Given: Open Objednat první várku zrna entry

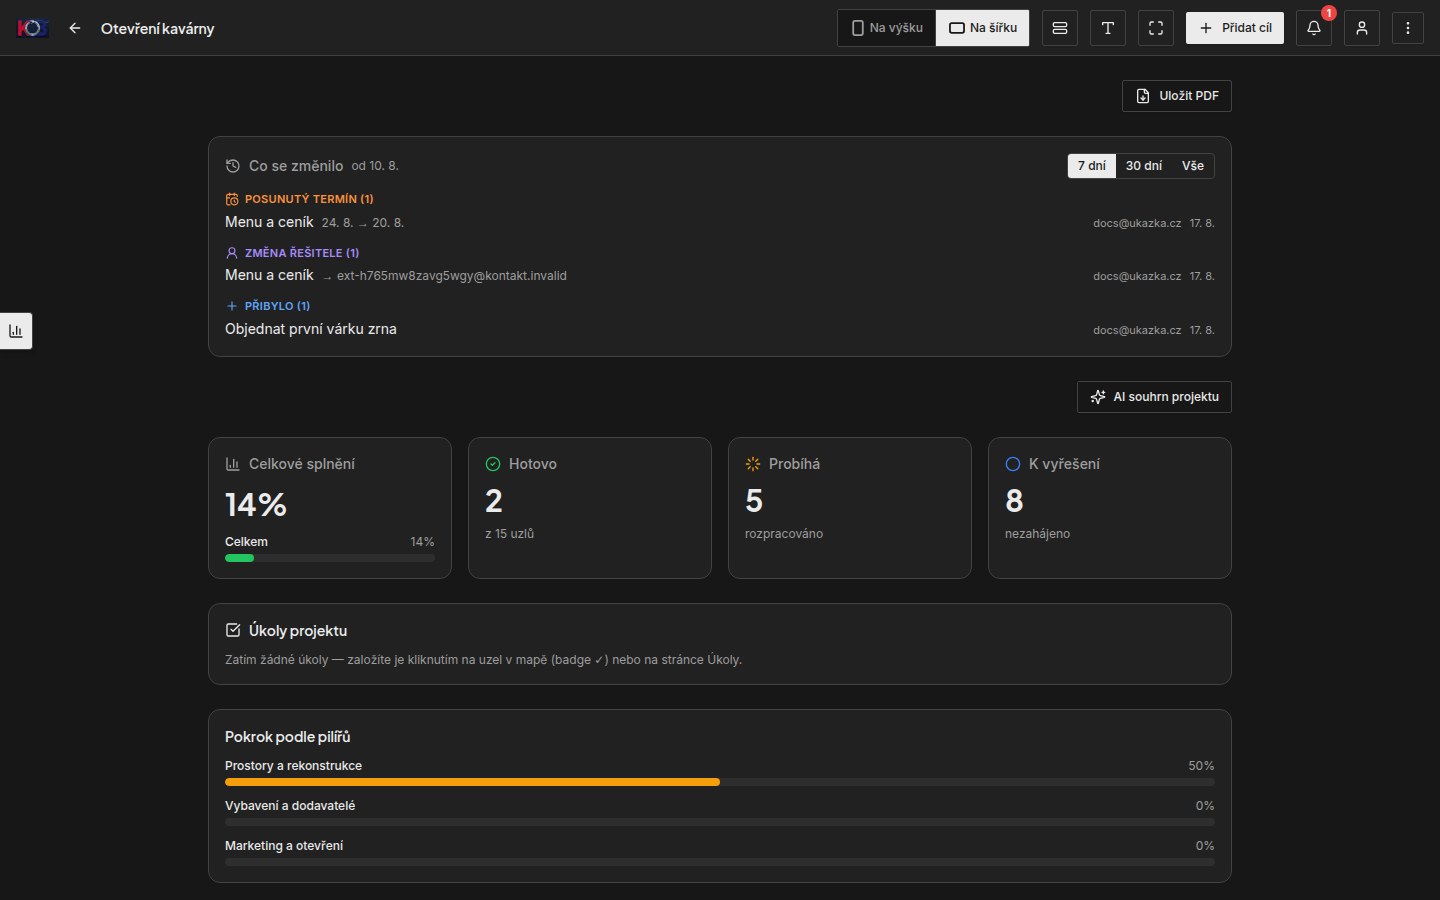Looking at the screenshot, I should click(720, 329).
